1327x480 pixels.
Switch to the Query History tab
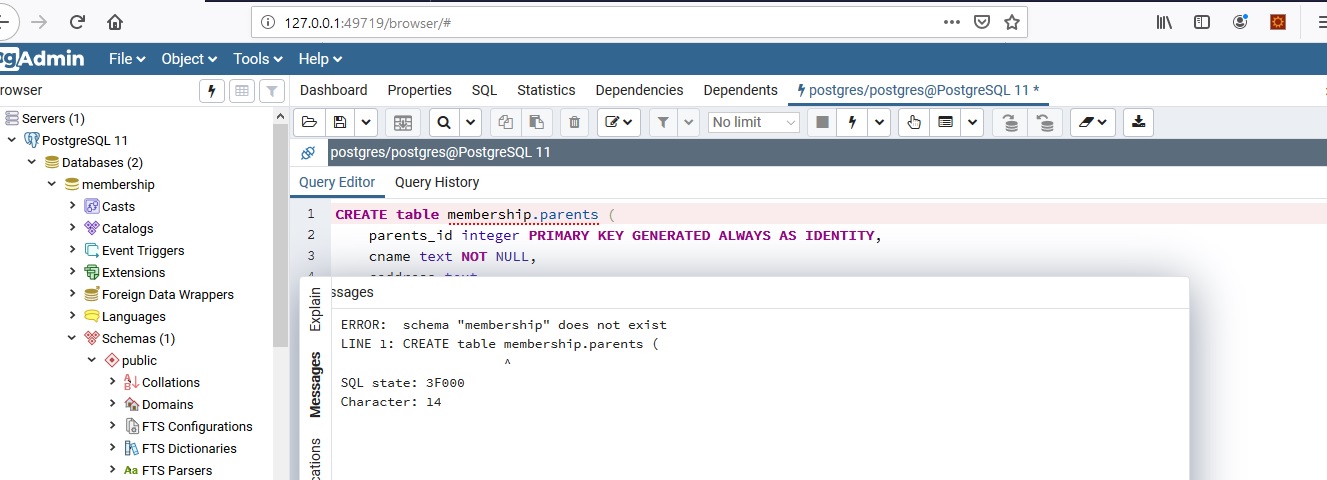click(x=436, y=182)
